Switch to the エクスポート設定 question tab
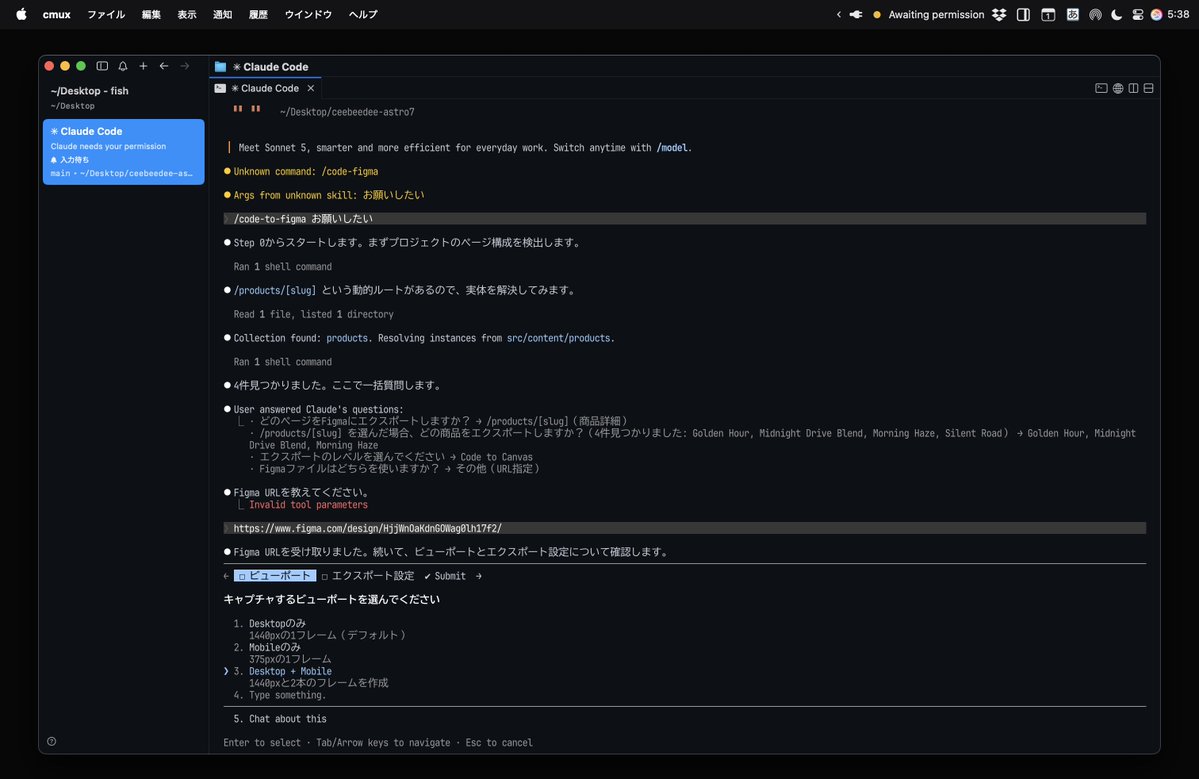 (x=368, y=576)
